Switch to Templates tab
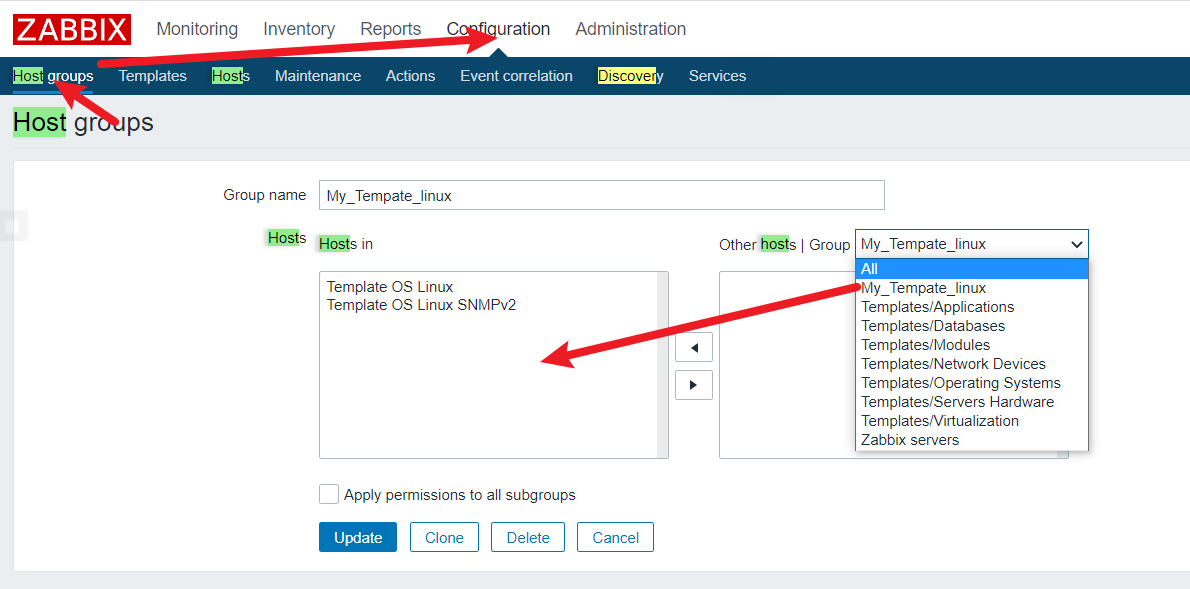Screen dimensions: 1190x589 coord(153,76)
